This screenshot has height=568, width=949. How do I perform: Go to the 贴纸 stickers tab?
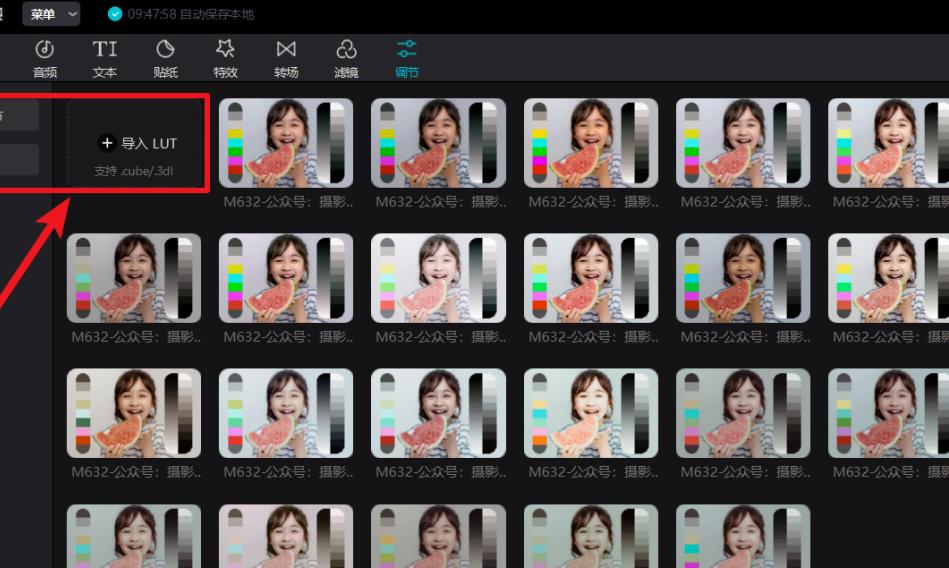pos(165,59)
